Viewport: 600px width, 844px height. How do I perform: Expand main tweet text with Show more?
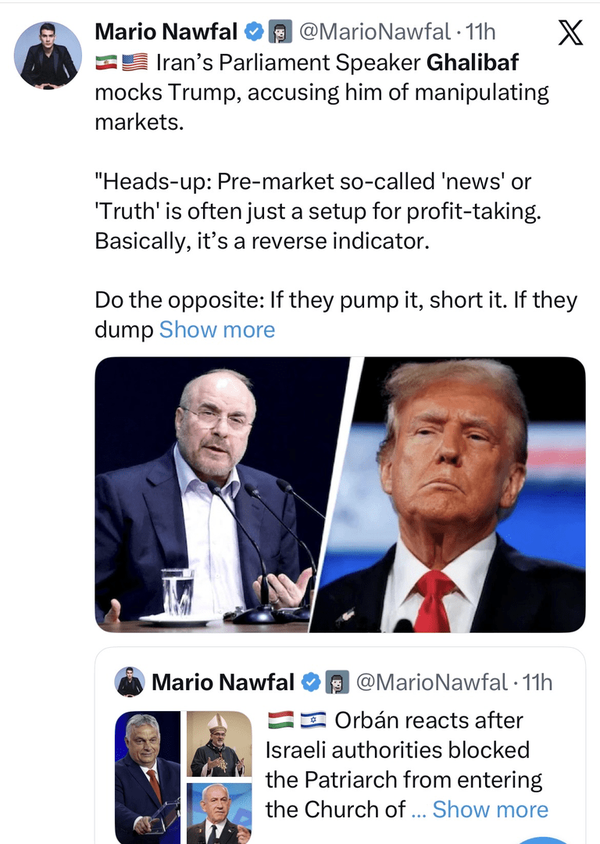(x=217, y=329)
